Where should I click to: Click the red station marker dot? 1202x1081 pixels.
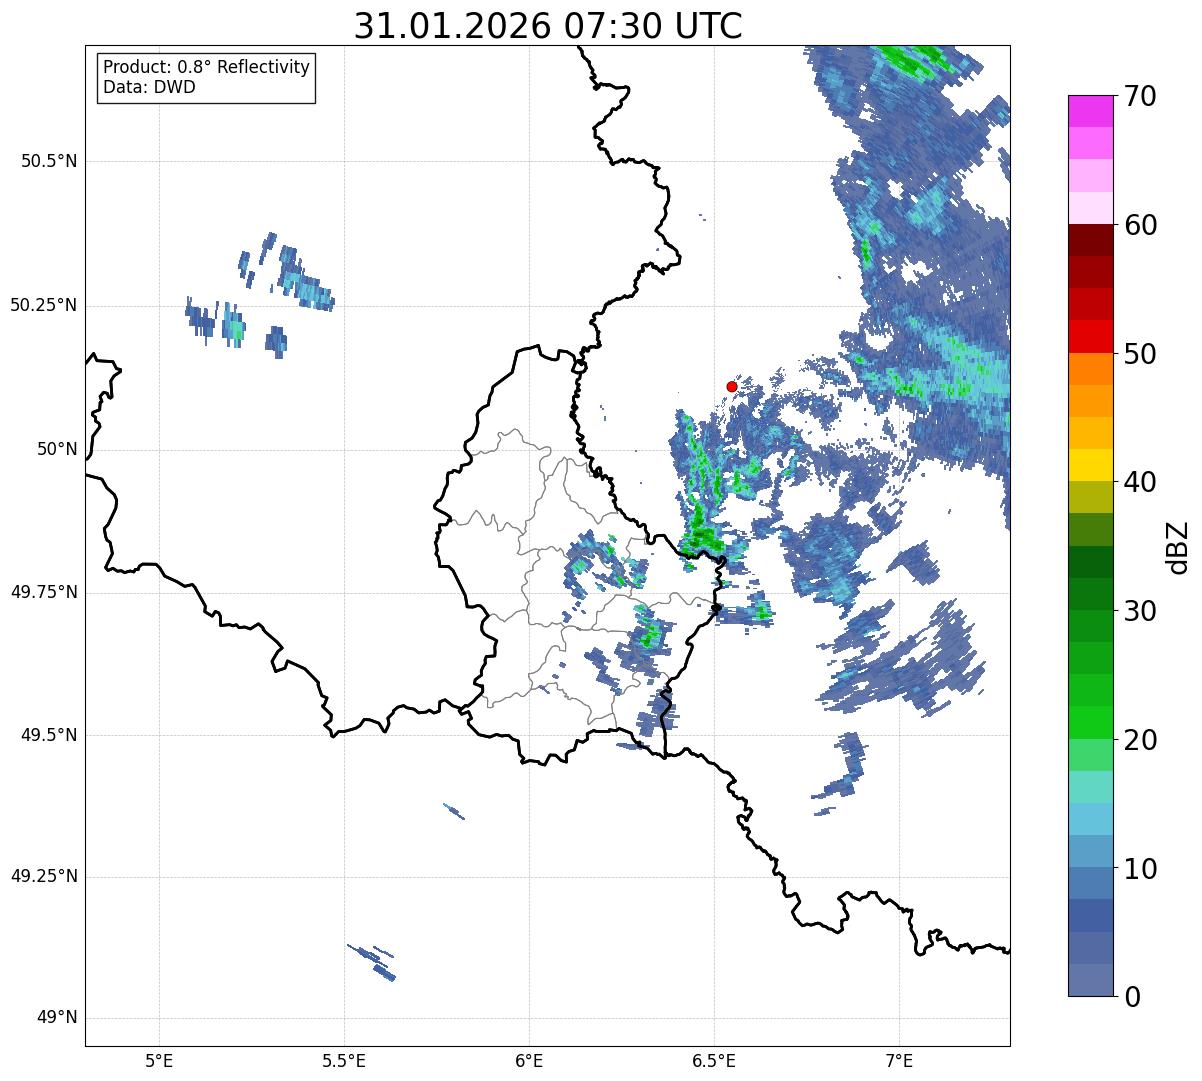point(732,386)
